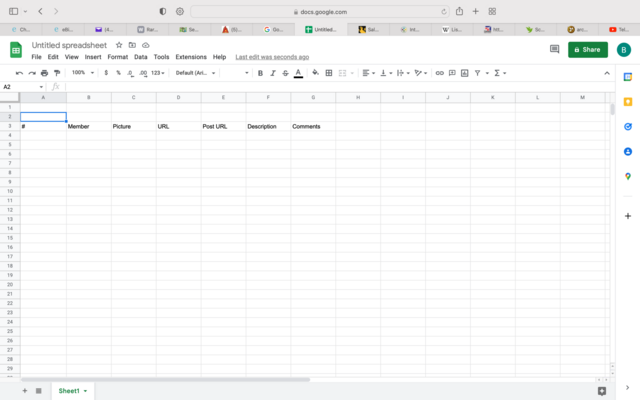Open Google Keep in side panel
This screenshot has width=640, height=400.
(x=627, y=103)
